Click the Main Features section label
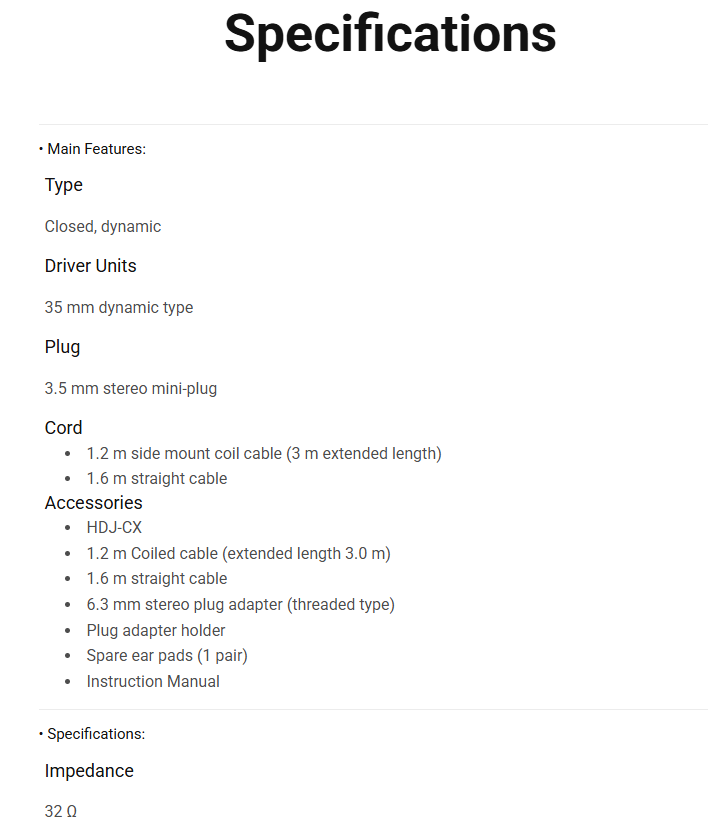This screenshot has height=827, width=708. point(96,149)
